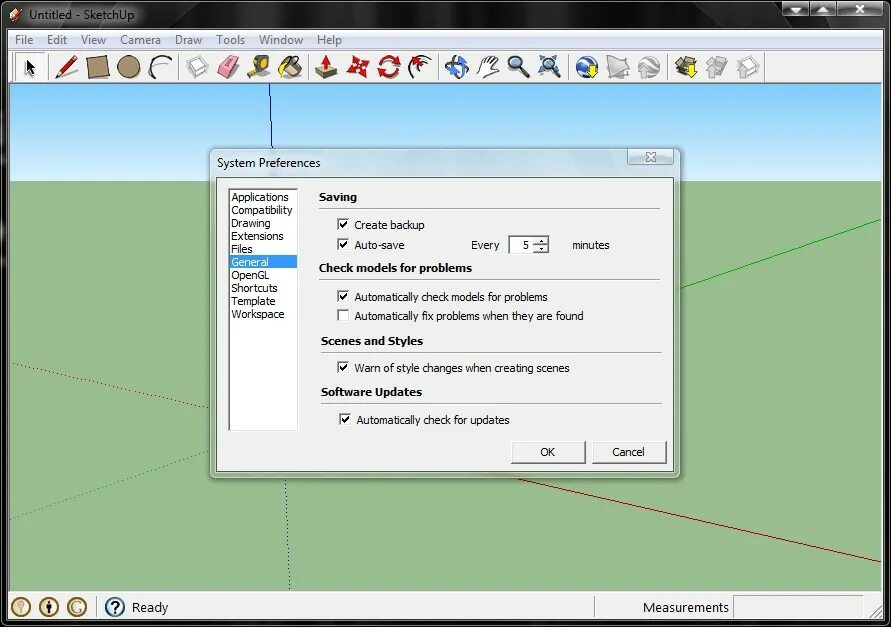Click the Share Model icon
Image resolution: width=891 pixels, height=627 pixels.
[x=717, y=67]
